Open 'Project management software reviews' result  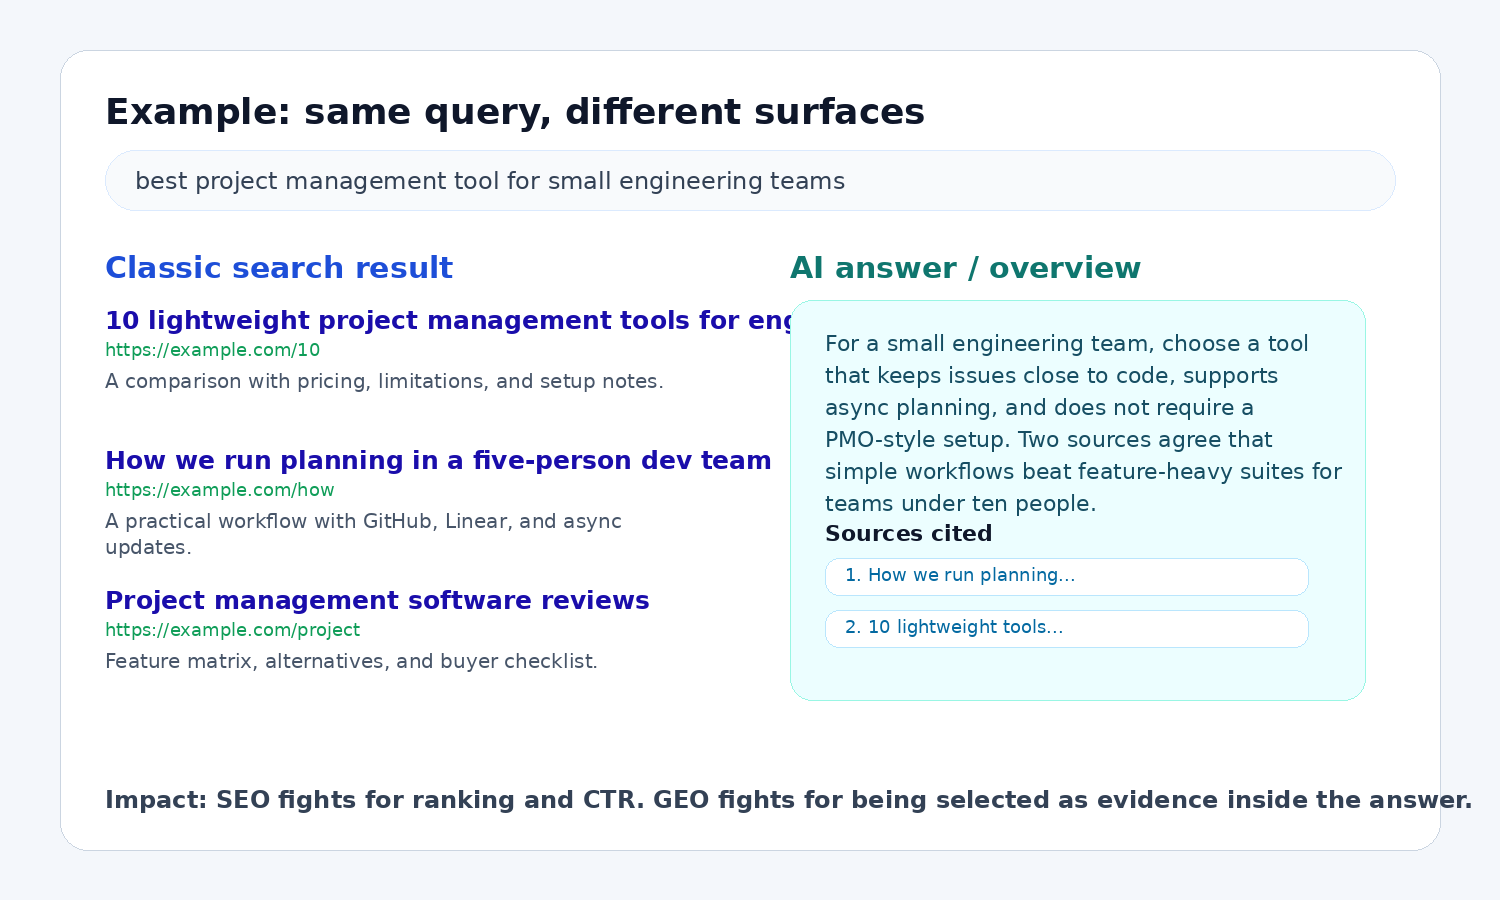pos(377,601)
